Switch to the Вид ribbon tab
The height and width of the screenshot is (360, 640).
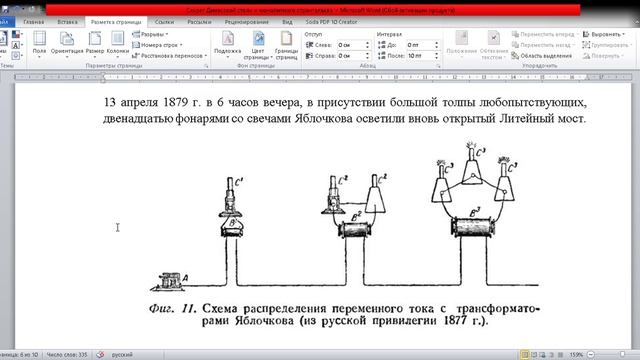click(x=287, y=22)
